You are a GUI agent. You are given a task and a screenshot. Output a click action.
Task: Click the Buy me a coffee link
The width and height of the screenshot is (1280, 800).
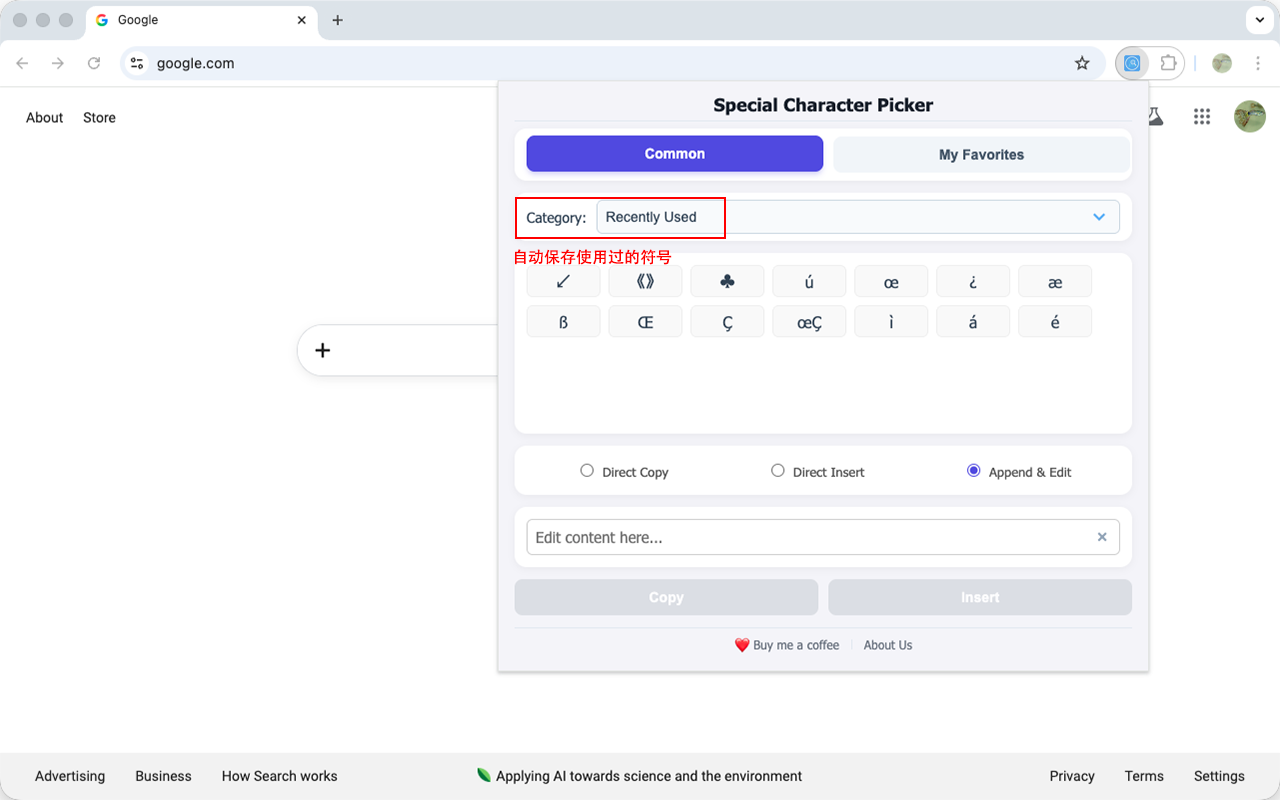(x=787, y=645)
